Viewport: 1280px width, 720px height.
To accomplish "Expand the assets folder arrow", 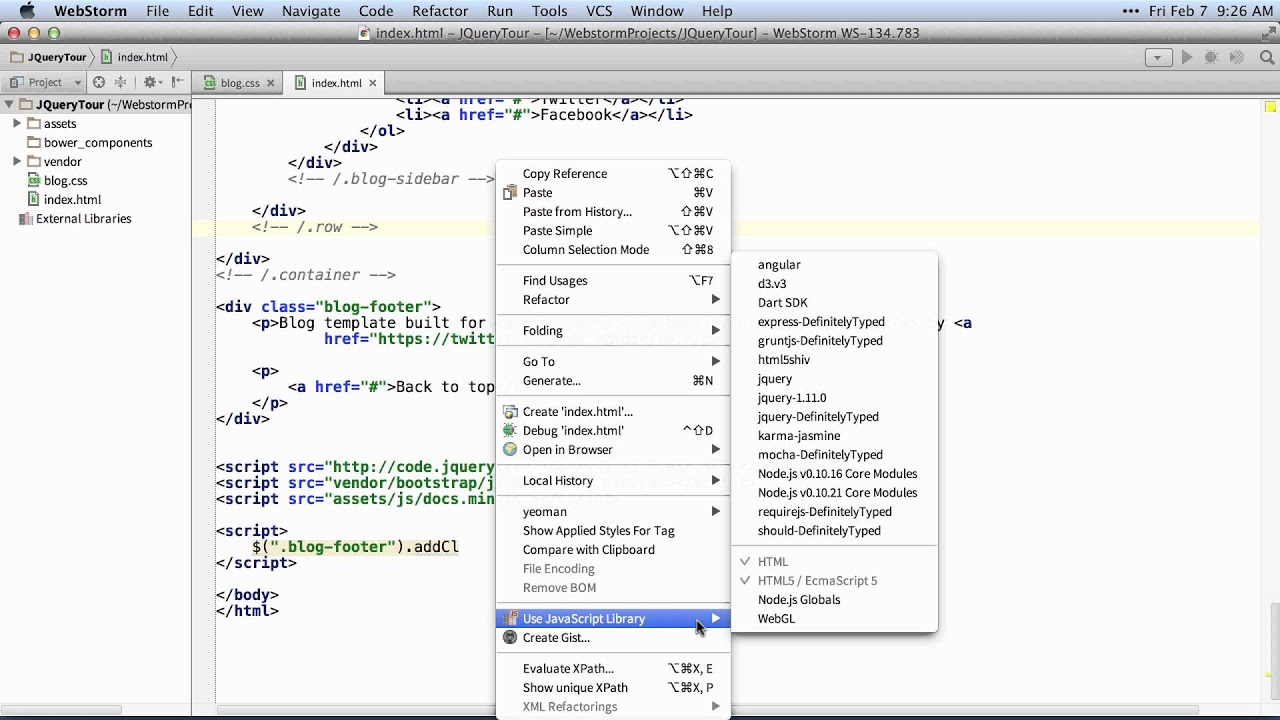I will 17,123.
